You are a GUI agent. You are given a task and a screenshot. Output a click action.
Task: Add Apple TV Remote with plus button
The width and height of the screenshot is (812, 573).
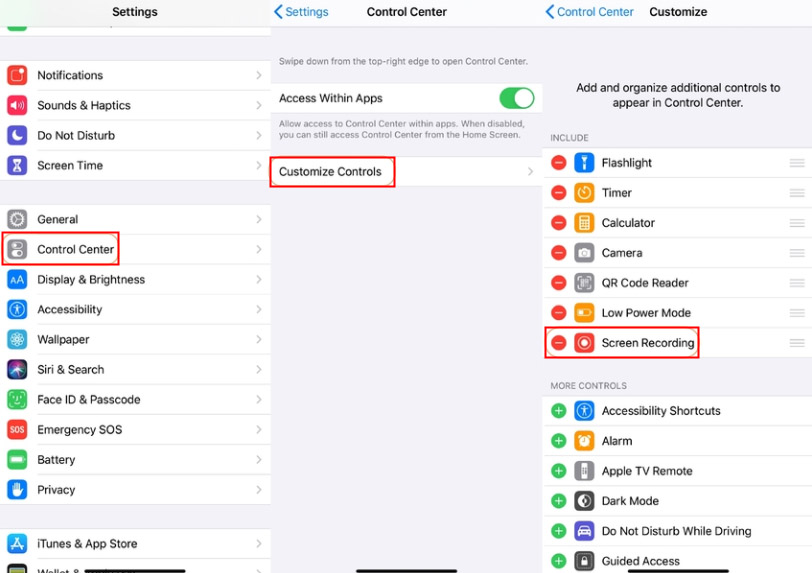click(x=558, y=471)
